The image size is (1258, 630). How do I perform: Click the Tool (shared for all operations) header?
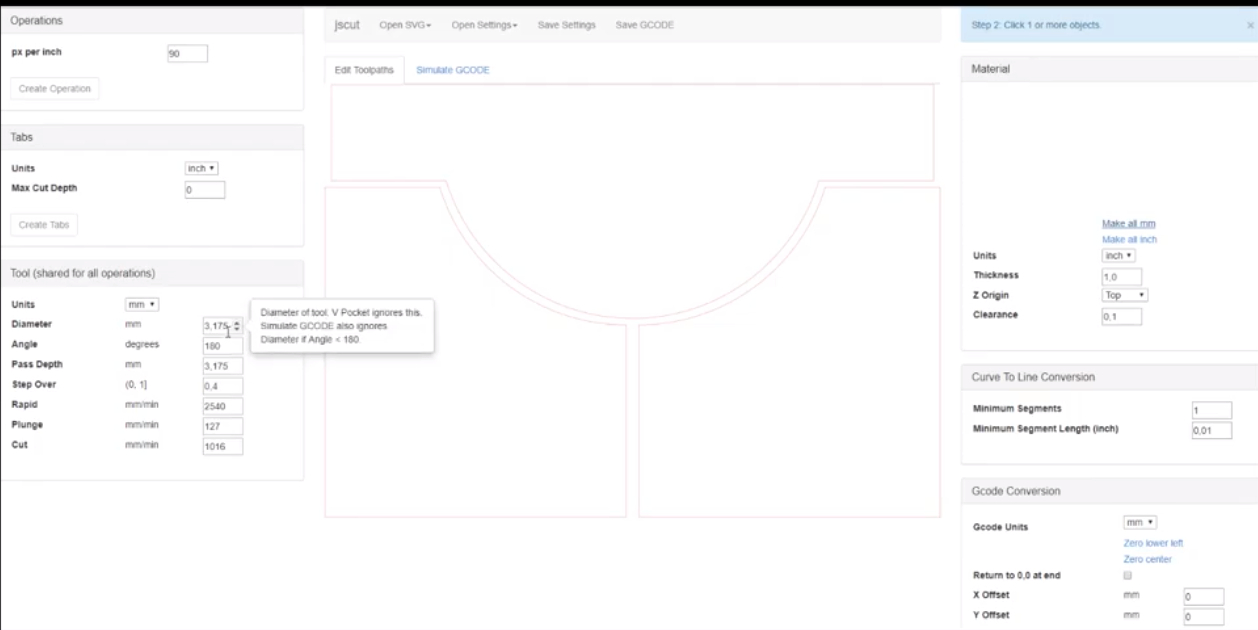[151, 273]
